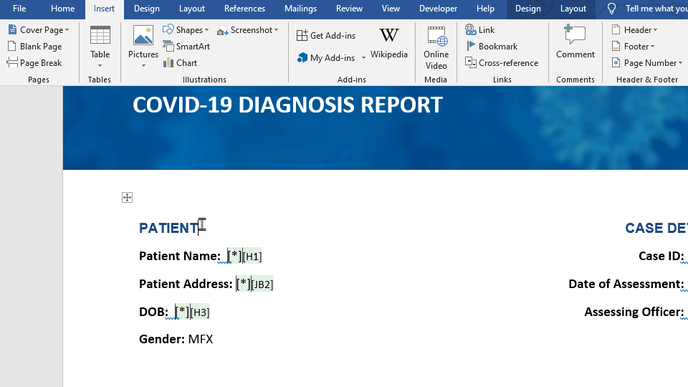Open the Screenshot menu
This screenshot has height=387, width=688.
point(248,30)
